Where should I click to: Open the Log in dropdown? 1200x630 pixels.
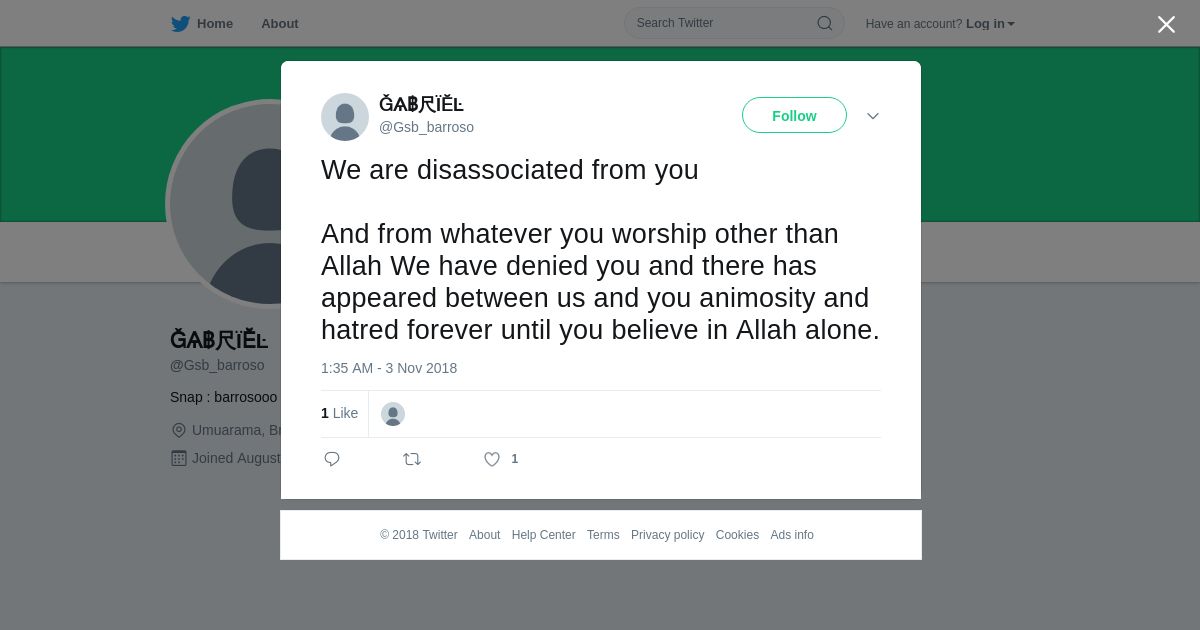[x=990, y=24]
